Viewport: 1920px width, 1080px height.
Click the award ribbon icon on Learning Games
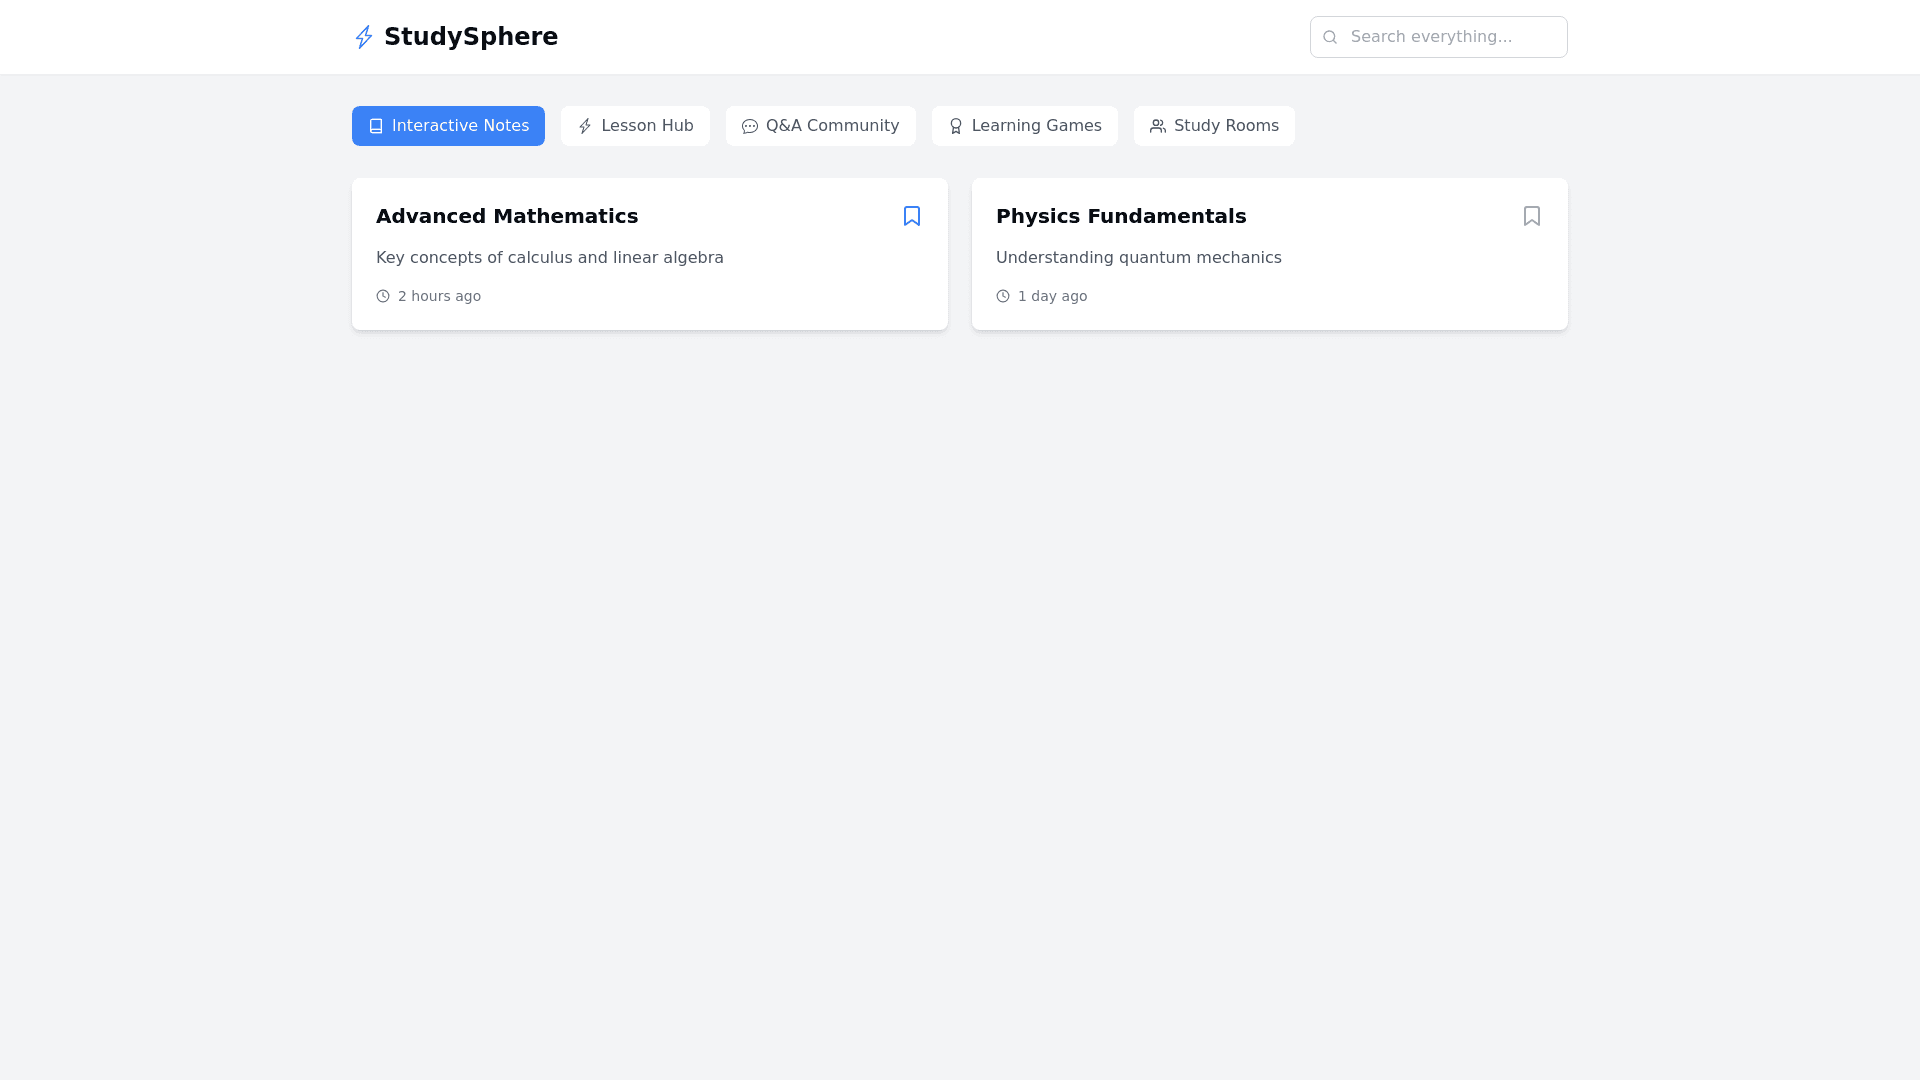point(956,126)
